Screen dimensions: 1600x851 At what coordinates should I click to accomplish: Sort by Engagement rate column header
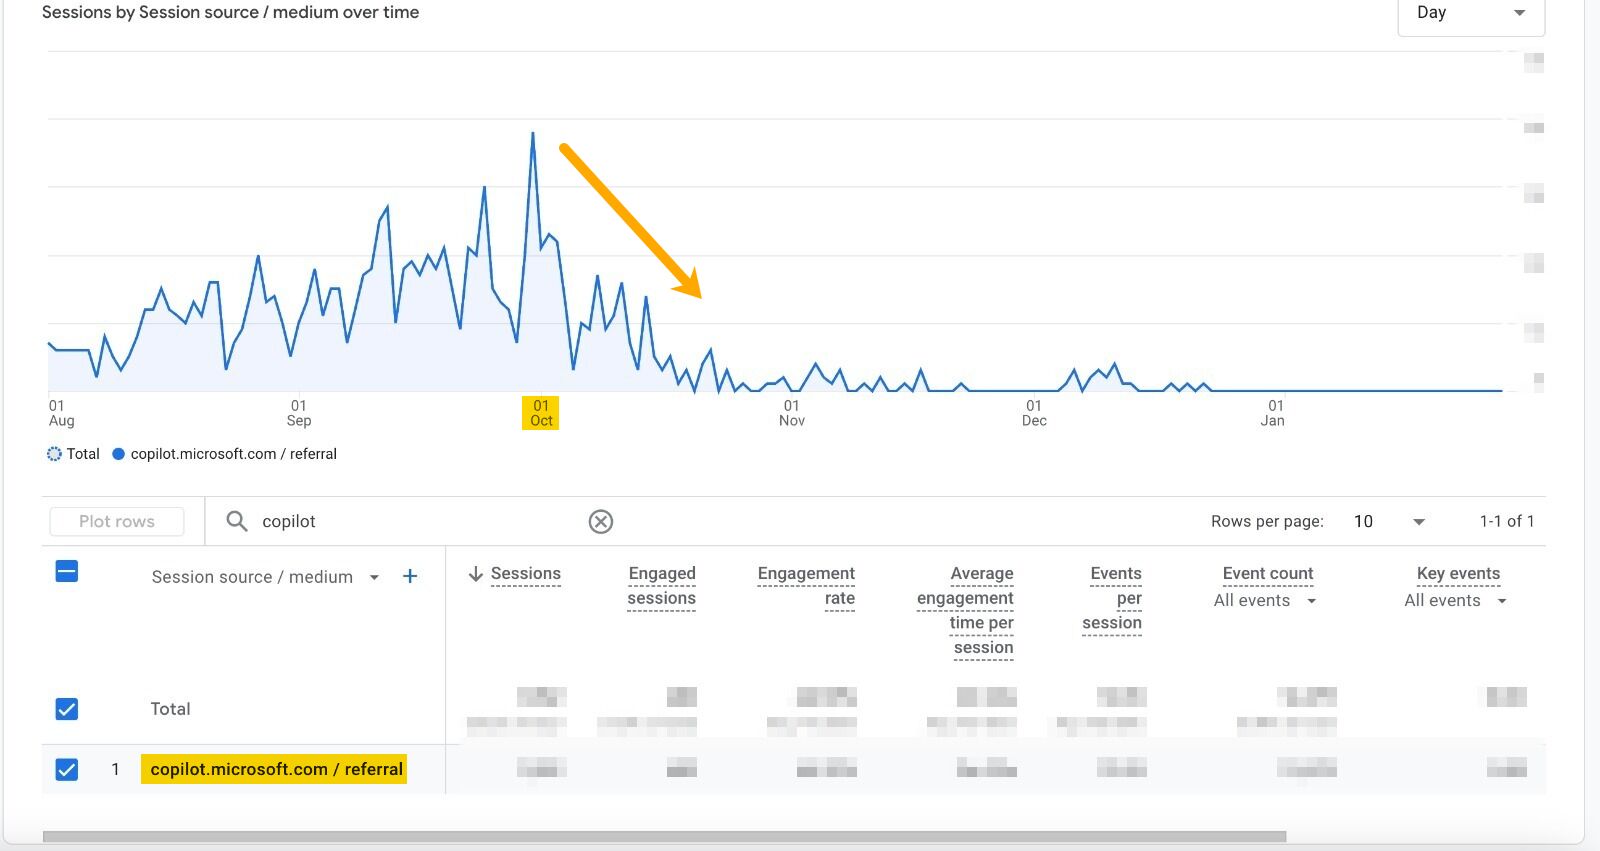[x=806, y=585]
